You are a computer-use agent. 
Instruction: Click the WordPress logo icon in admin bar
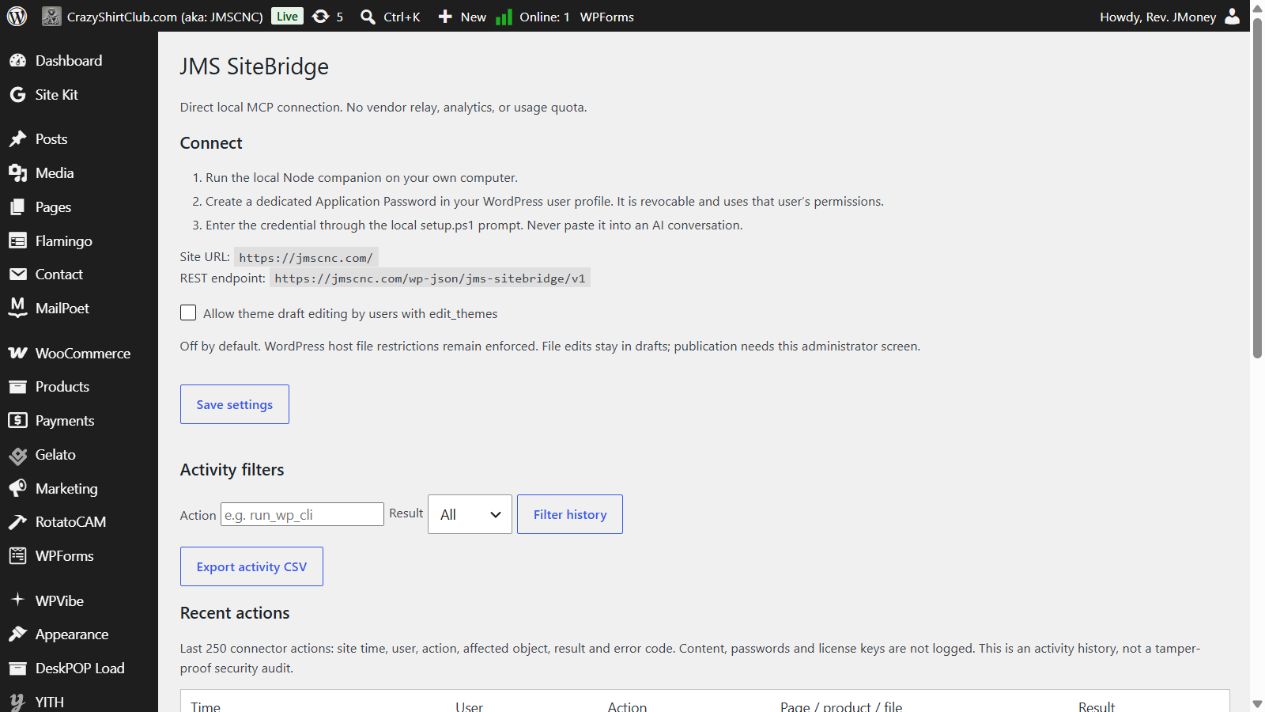click(17, 16)
